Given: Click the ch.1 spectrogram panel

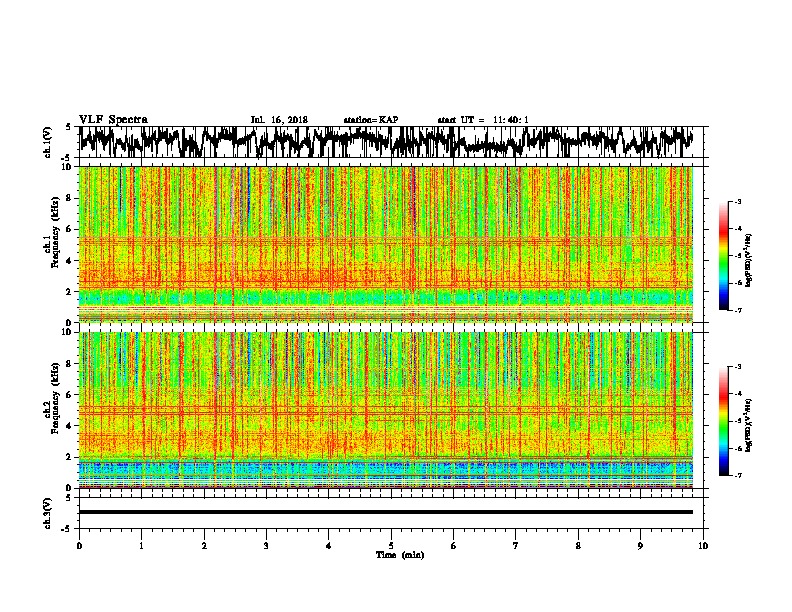Looking at the screenshot, I should (386, 244).
